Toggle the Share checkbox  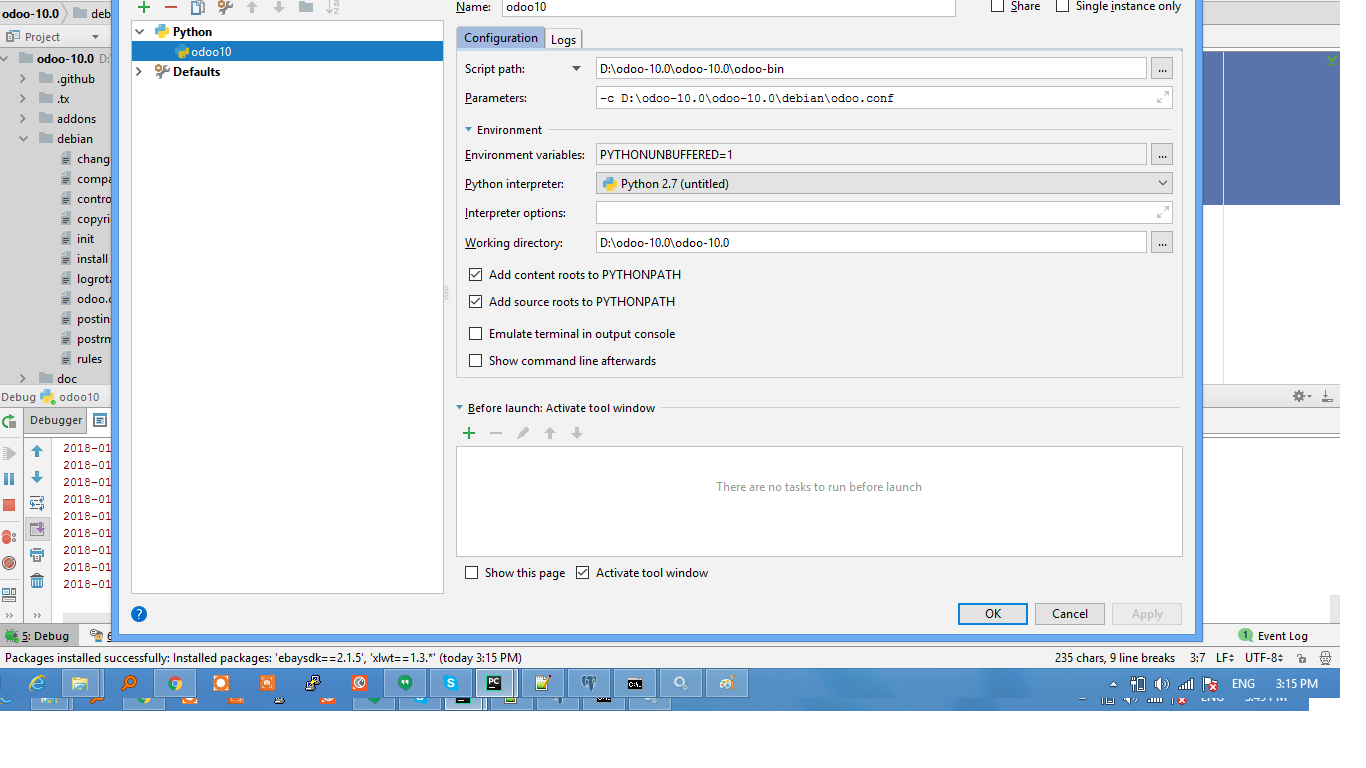pos(998,6)
